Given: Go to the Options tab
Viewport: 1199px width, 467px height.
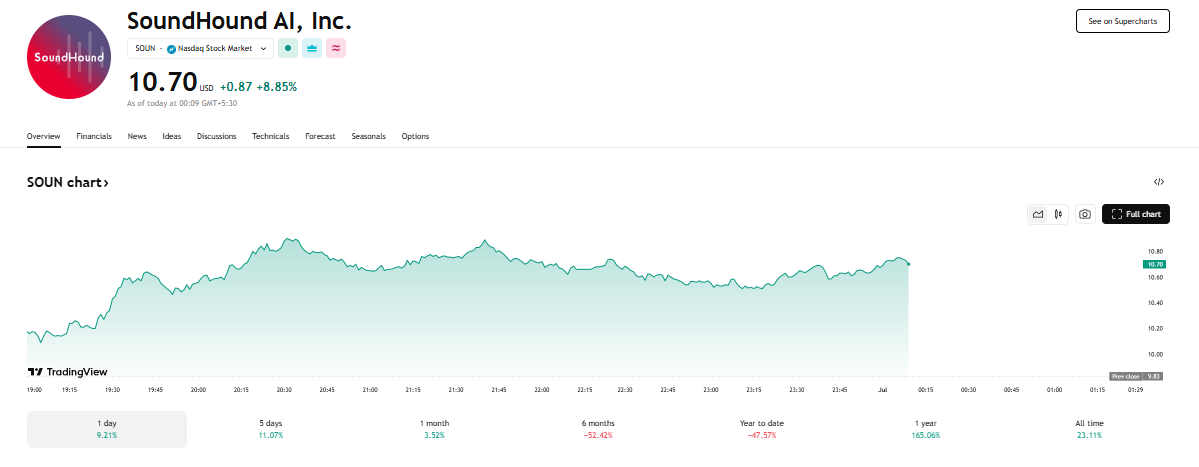Looking at the screenshot, I should pyautogui.click(x=415, y=136).
